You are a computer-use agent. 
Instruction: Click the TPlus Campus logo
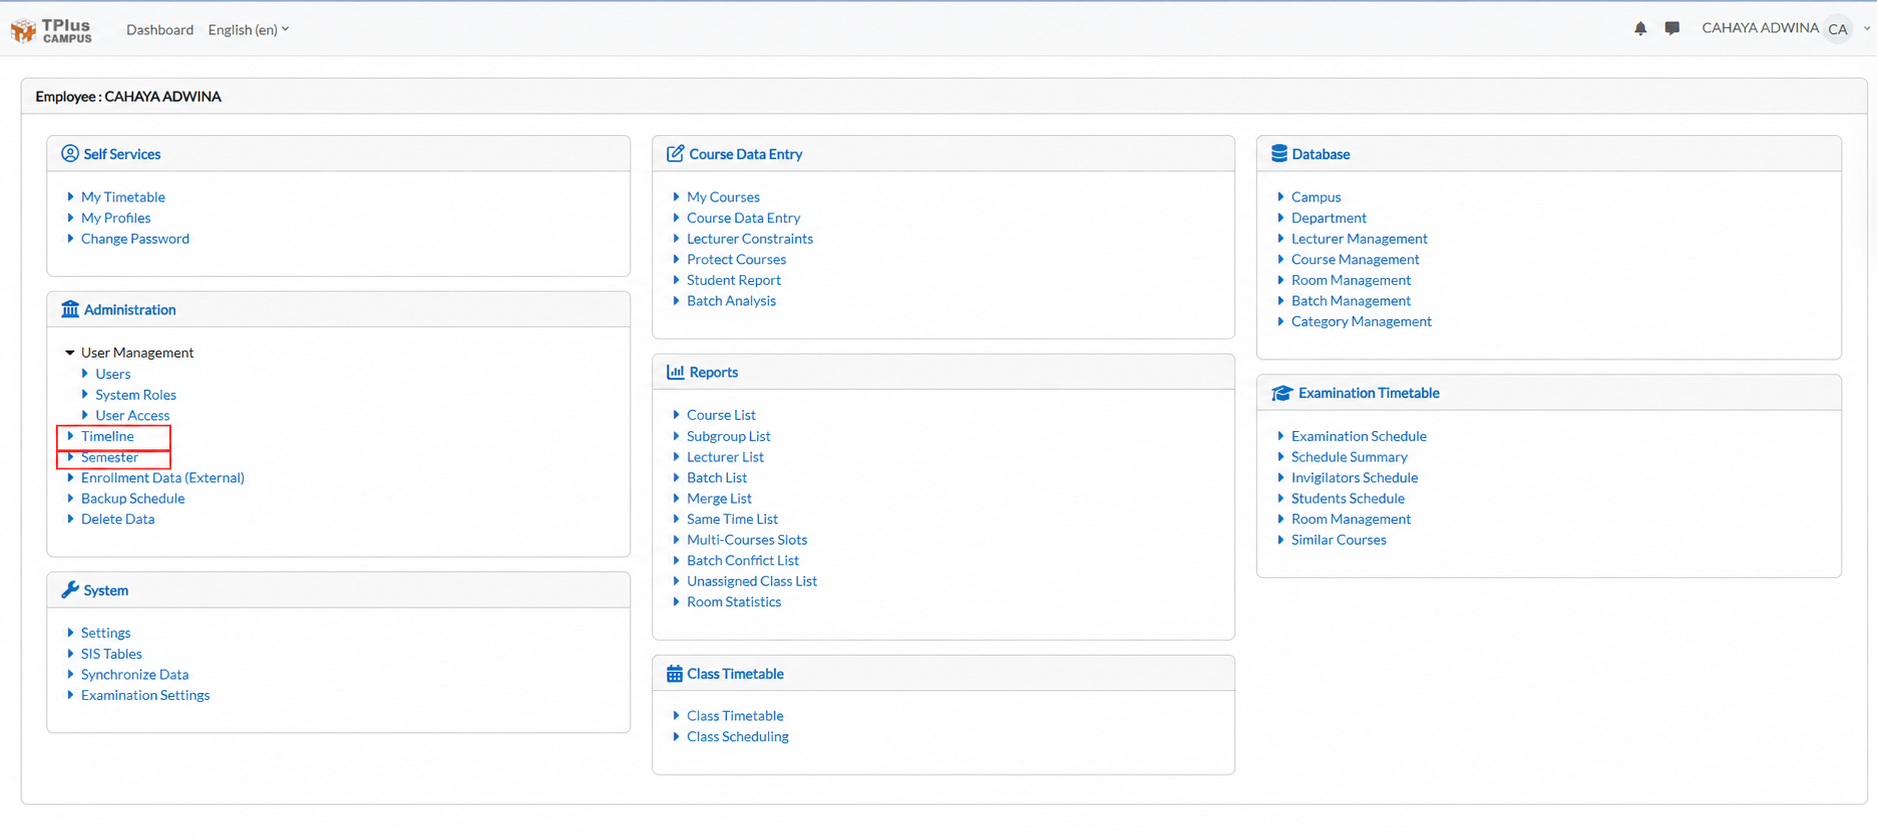51,30
